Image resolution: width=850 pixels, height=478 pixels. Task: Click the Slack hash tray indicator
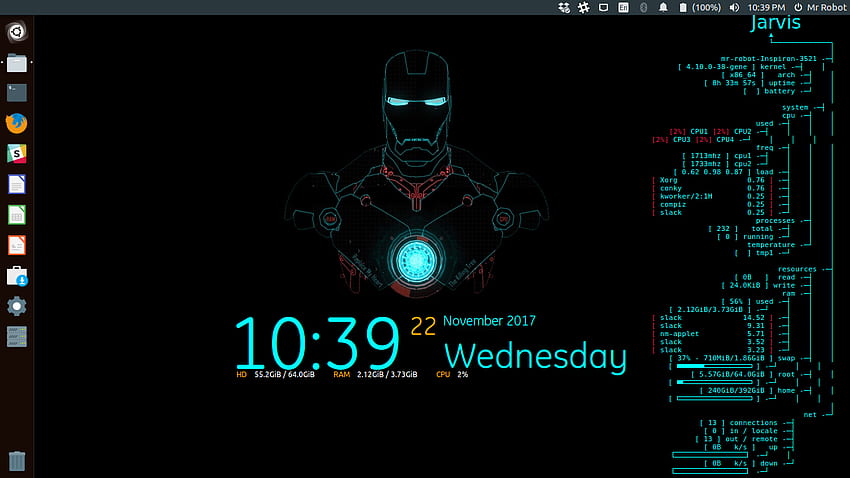[583, 8]
